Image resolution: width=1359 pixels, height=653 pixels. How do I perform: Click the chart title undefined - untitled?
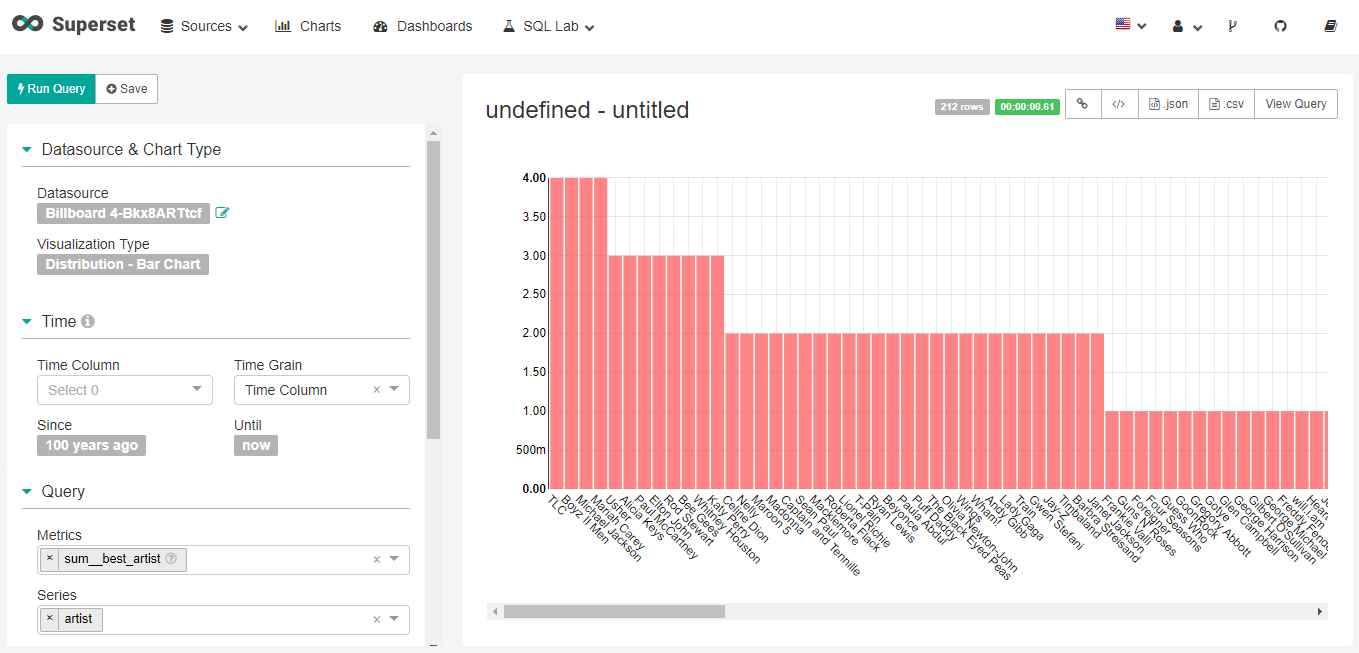(x=587, y=110)
